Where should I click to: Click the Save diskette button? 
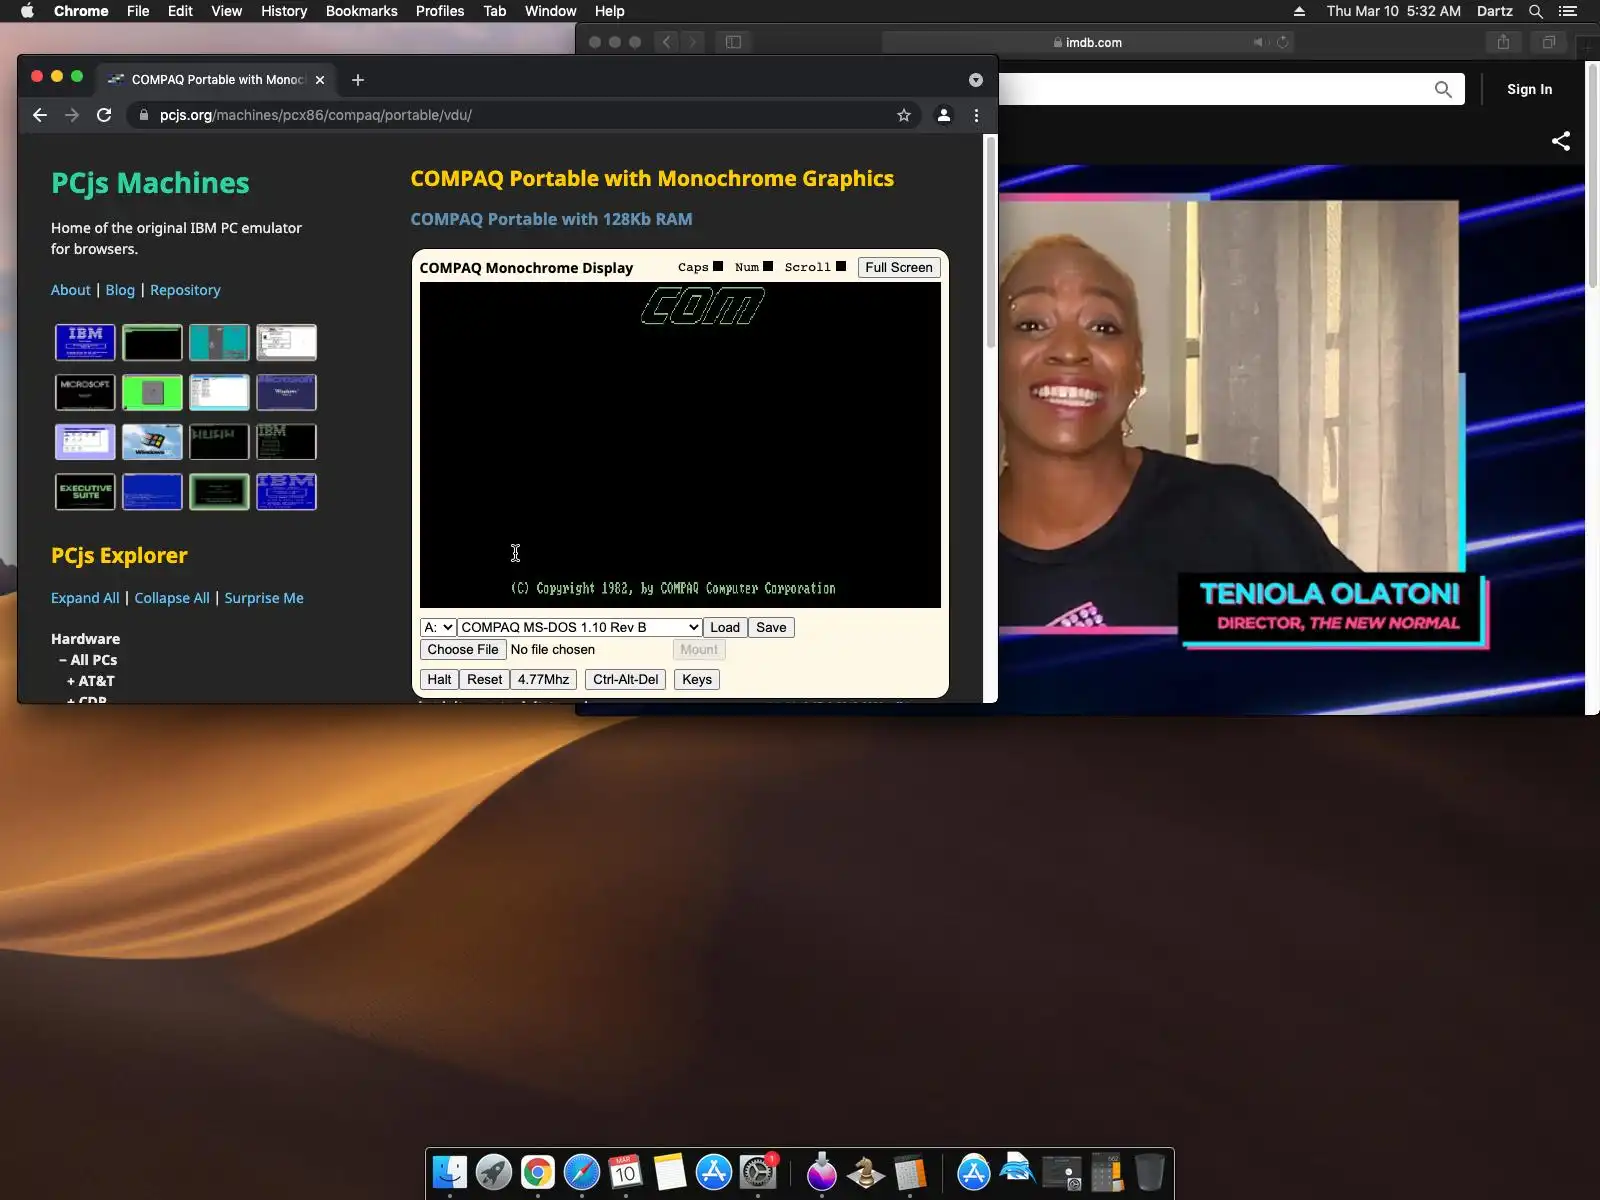click(771, 627)
